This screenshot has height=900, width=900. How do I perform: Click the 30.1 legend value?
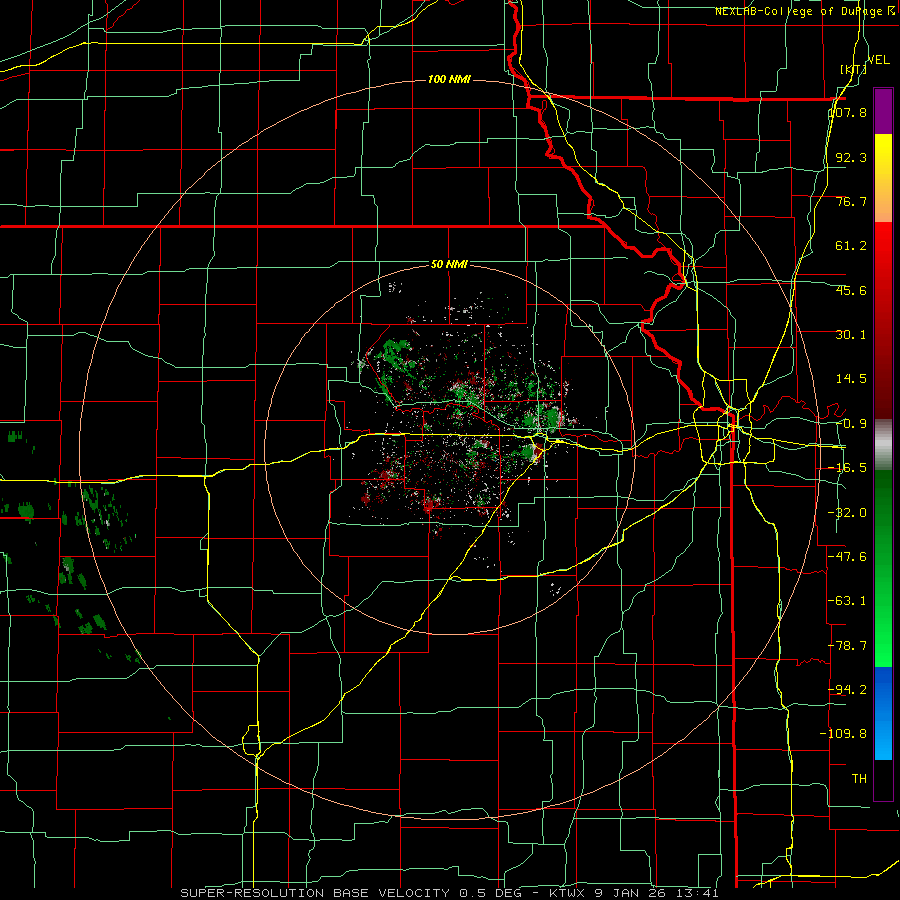pos(851,335)
